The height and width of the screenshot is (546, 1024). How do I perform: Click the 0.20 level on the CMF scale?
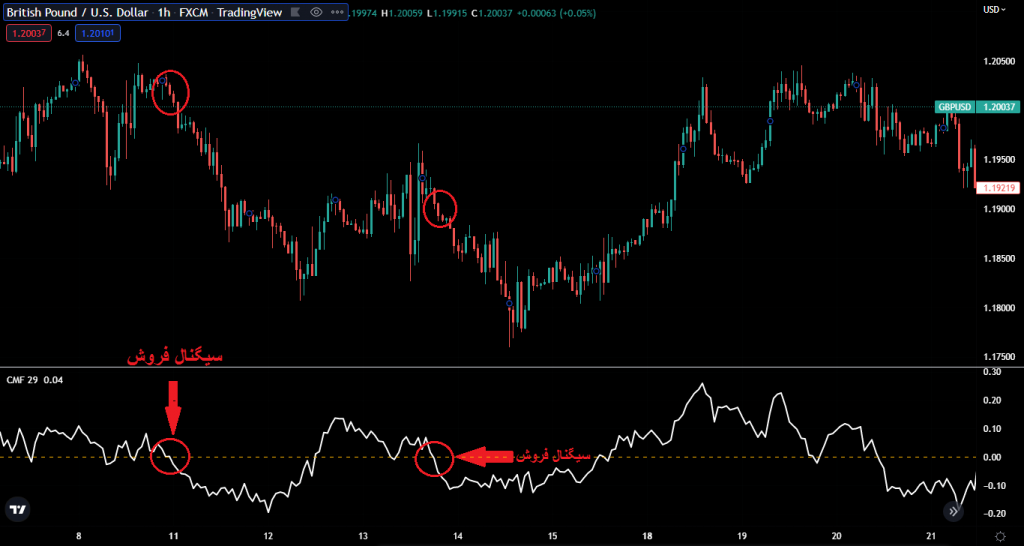[x=993, y=400]
